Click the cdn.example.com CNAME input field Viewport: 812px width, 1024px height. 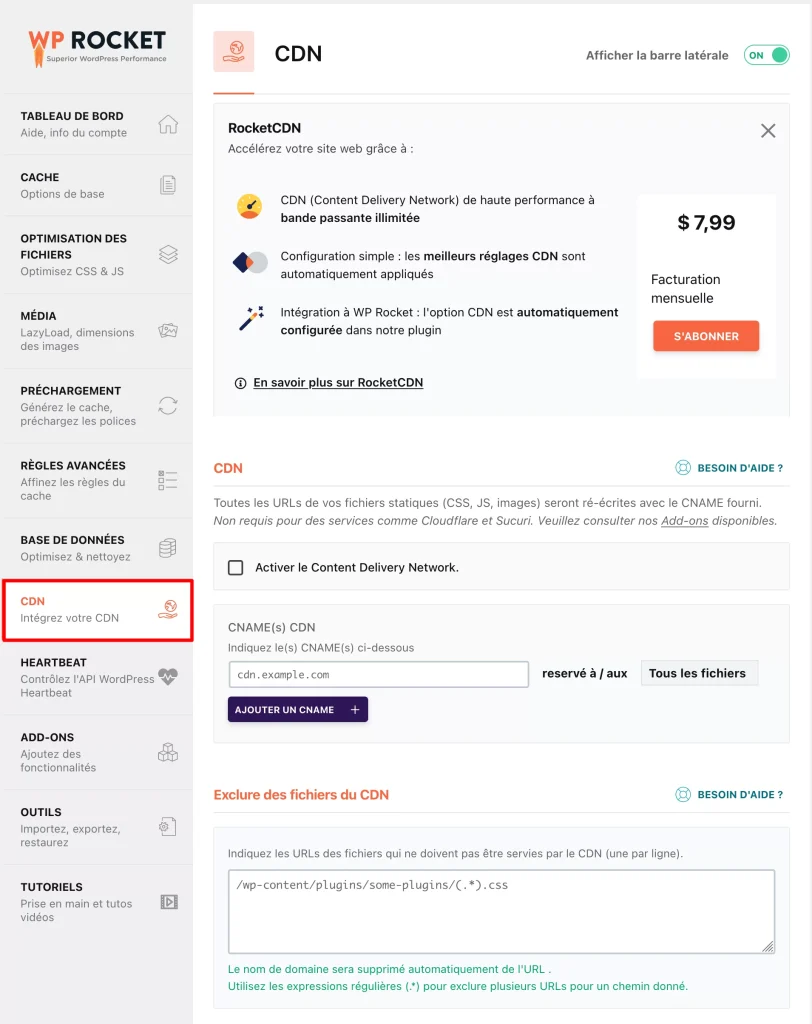tap(379, 675)
